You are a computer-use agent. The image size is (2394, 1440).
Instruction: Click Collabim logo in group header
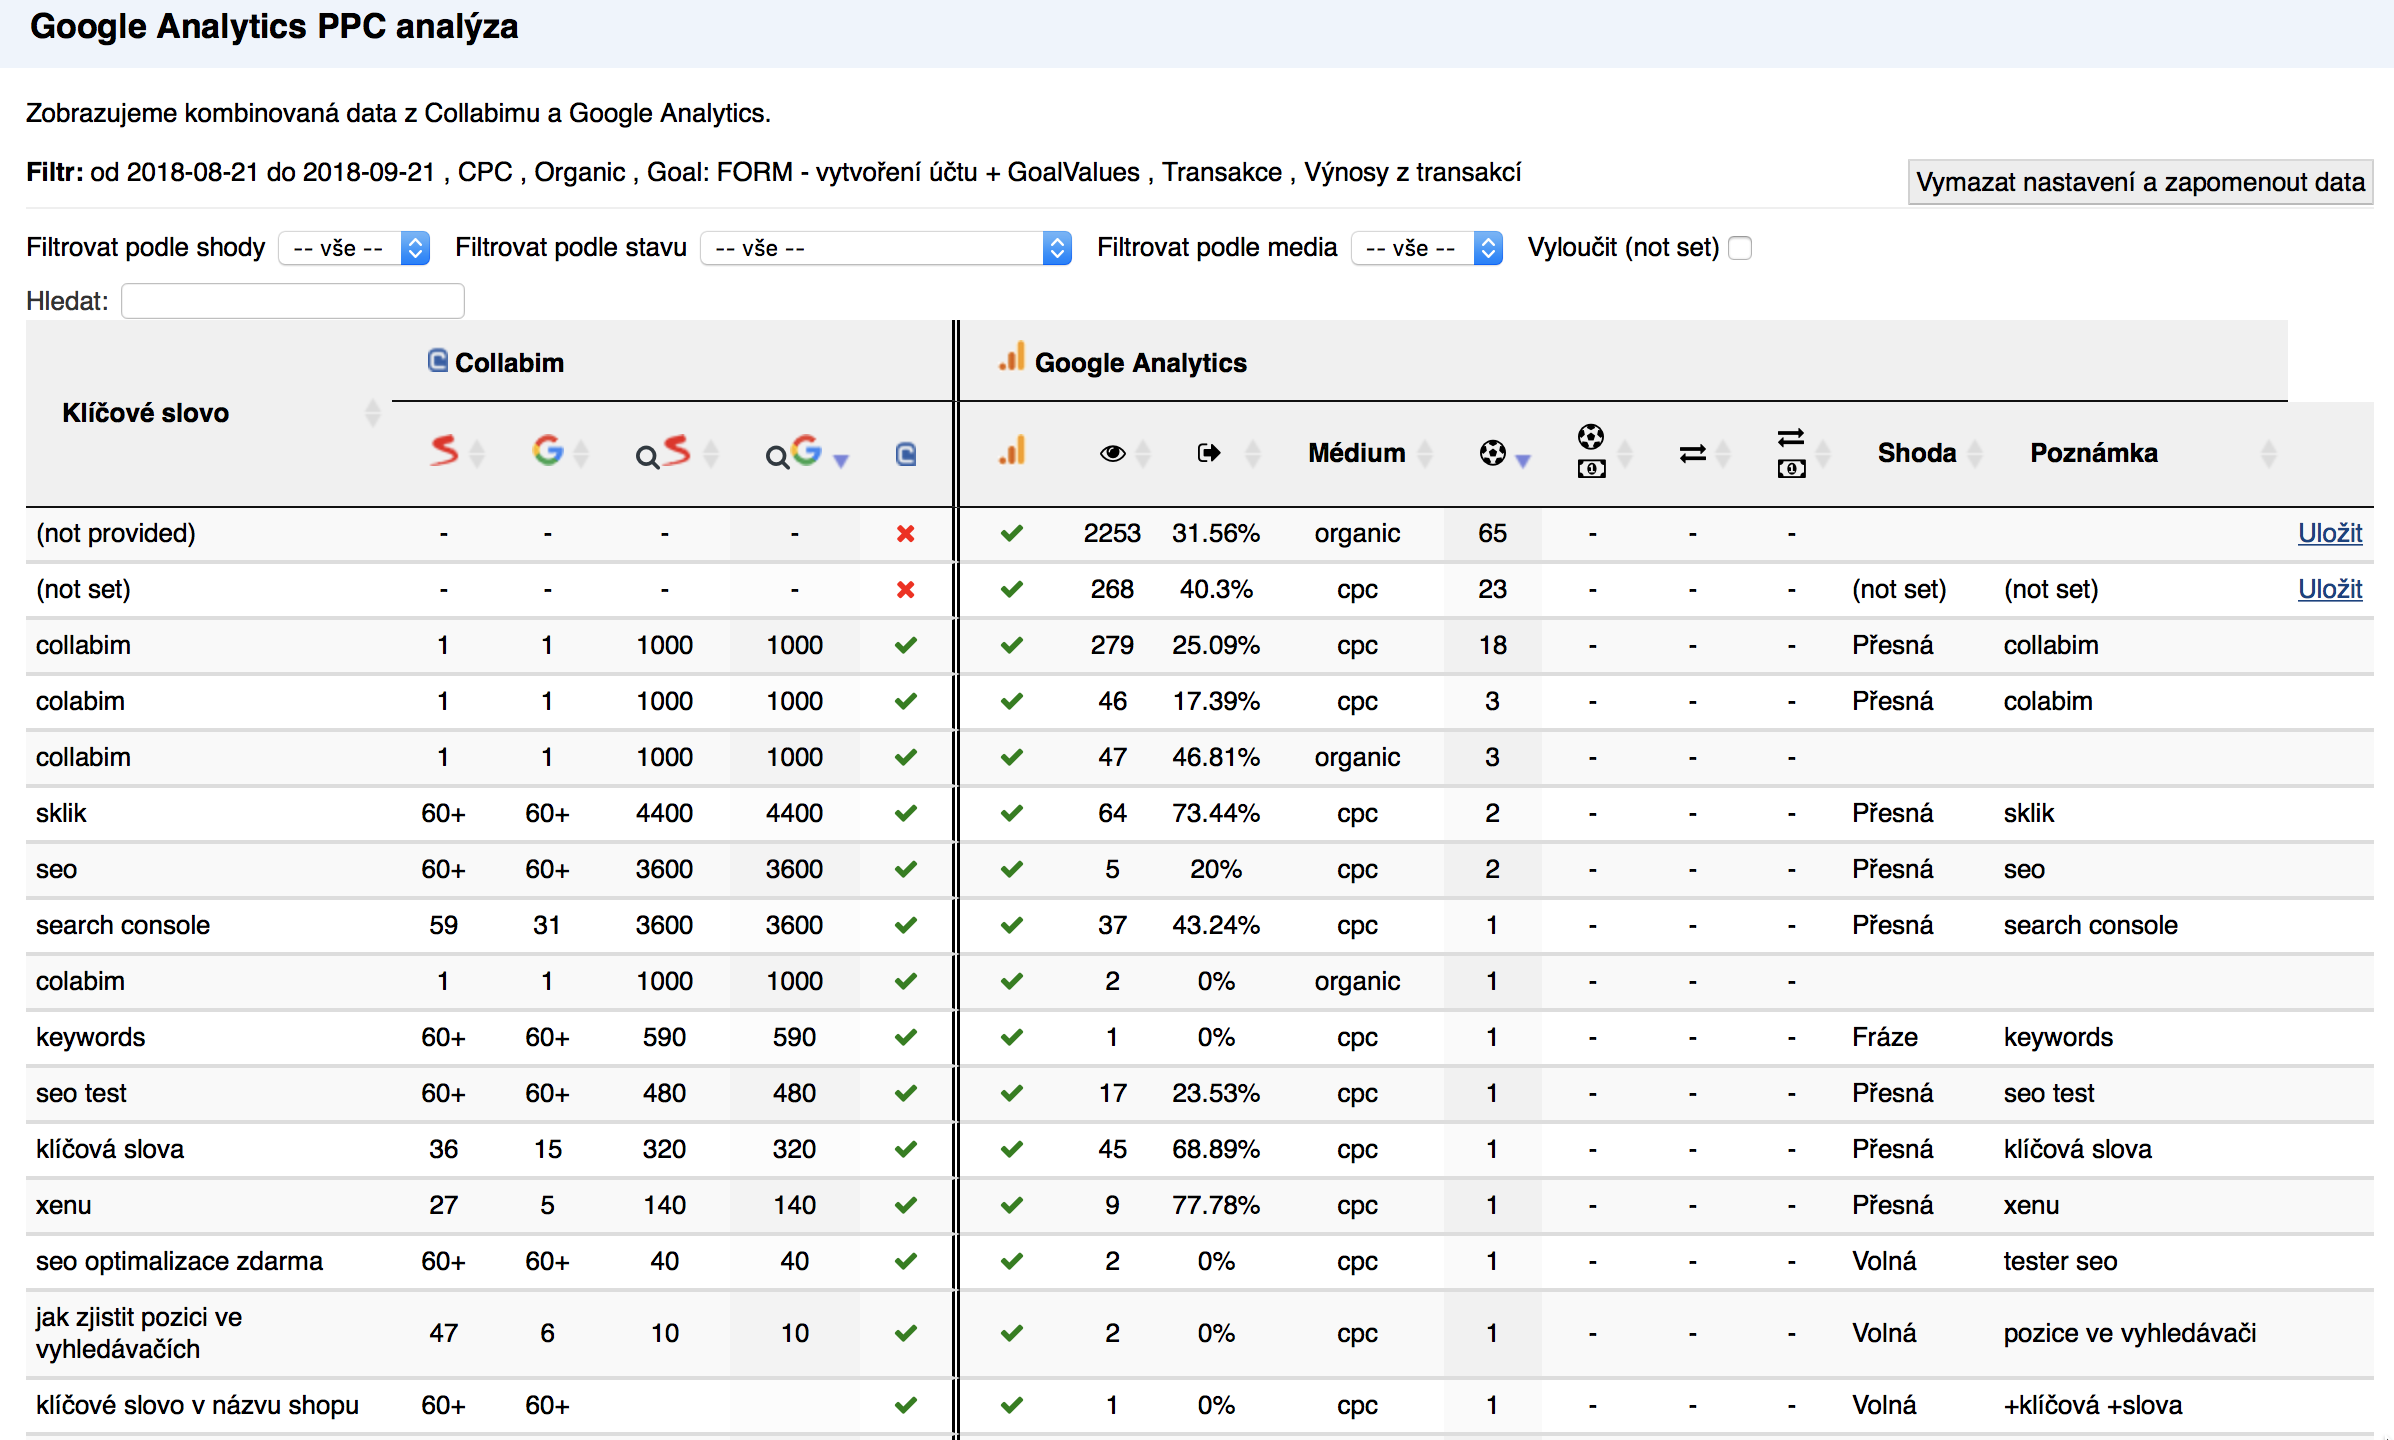(437, 361)
